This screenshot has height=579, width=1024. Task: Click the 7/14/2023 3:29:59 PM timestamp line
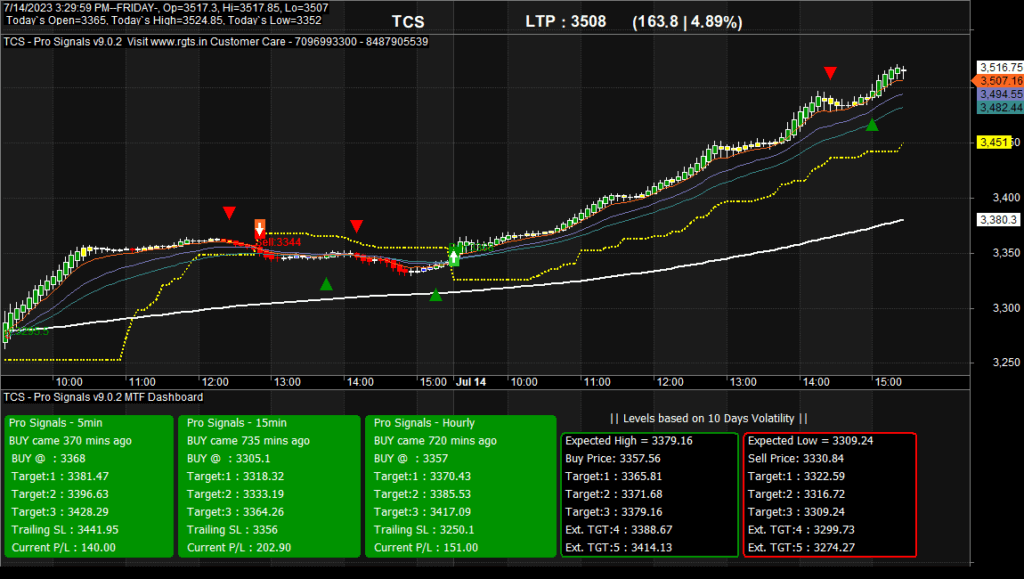(166, 8)
